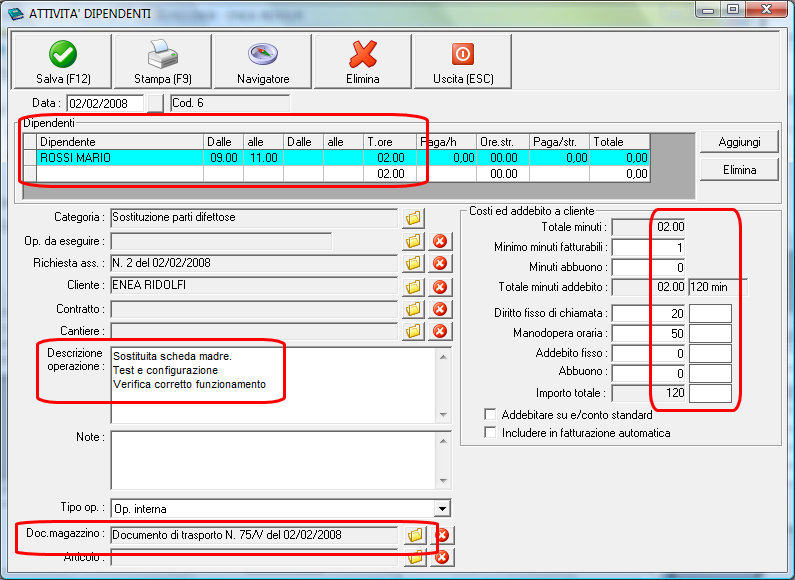Open folder lookup for Articolo
The image size is (795, 580).
click(415, 557)
